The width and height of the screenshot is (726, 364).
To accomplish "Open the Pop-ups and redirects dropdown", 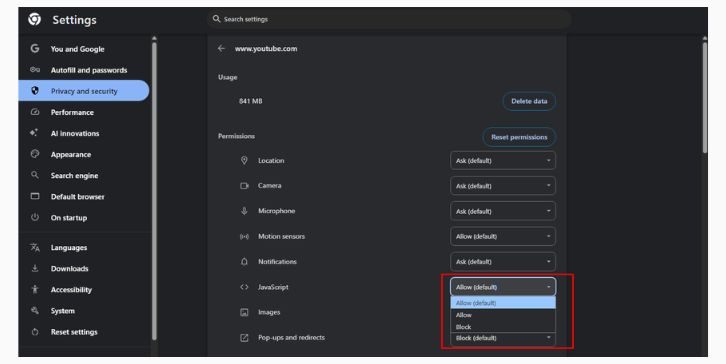I will pos(503,338).
